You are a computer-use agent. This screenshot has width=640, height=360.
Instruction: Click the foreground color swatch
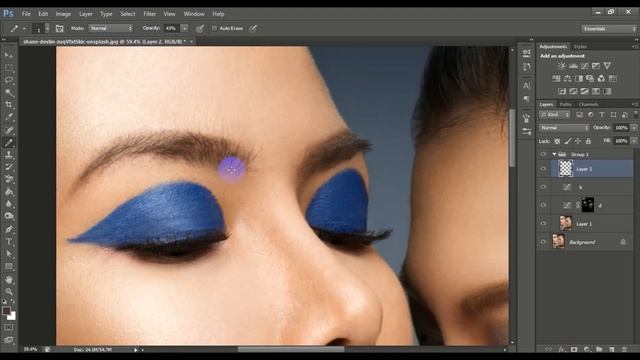click(6, 311)
